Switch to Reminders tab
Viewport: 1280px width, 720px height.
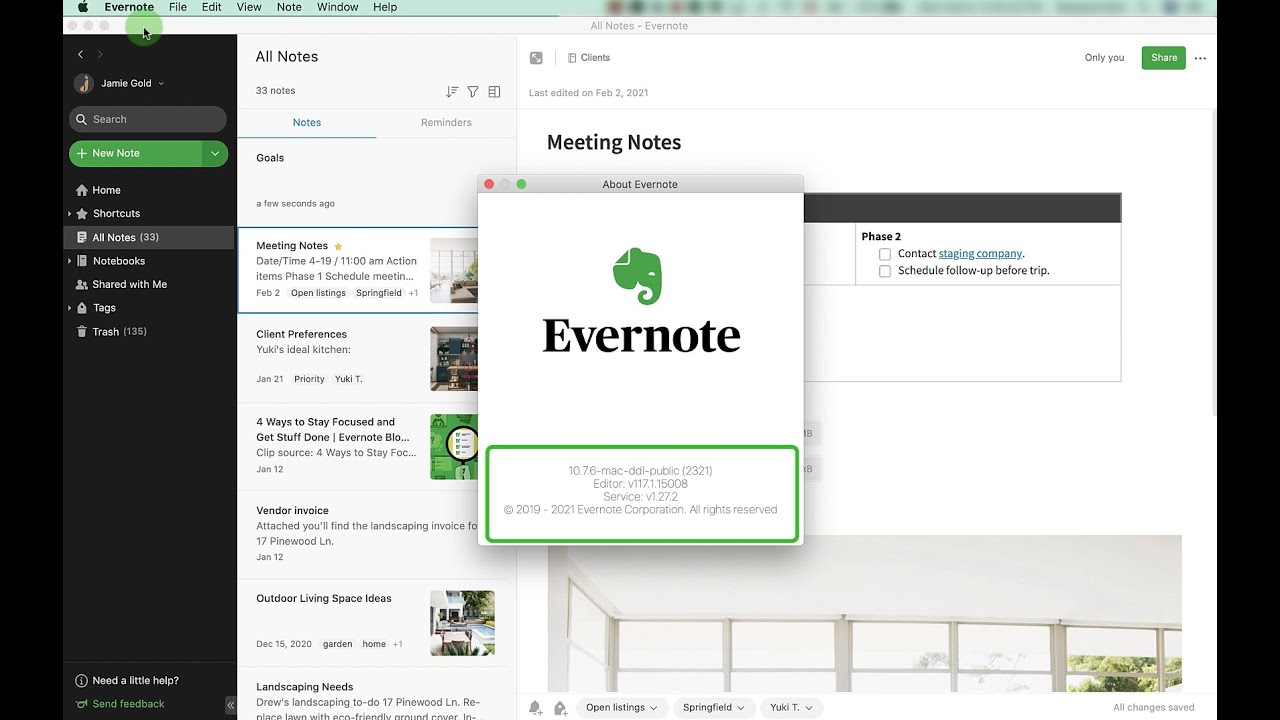pos(446,122)
